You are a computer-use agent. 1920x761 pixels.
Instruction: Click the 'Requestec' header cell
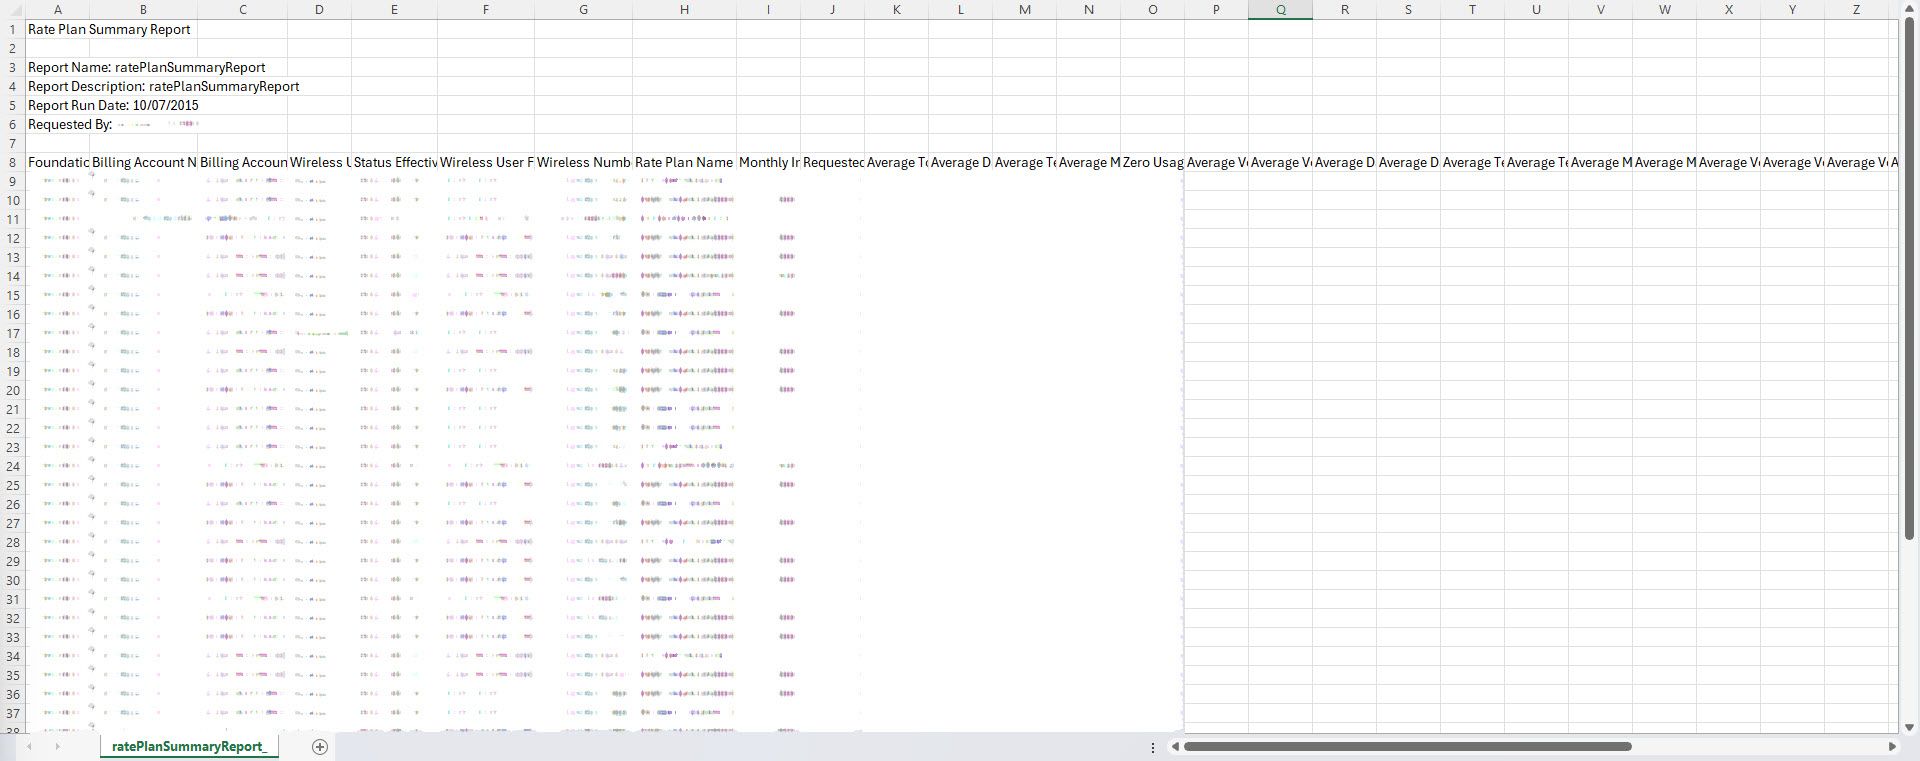click(832, 163)
